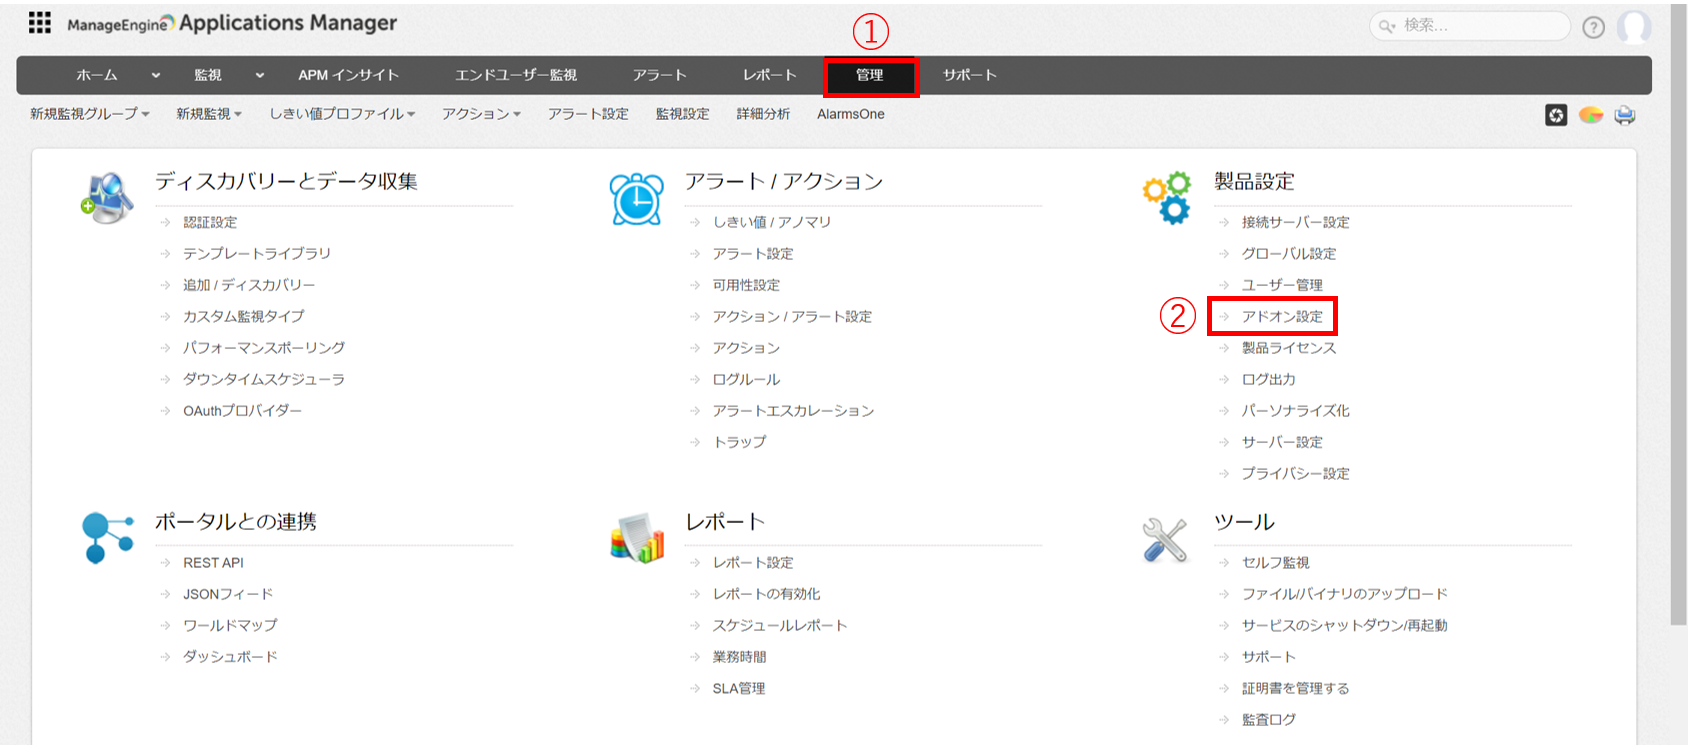
Task: Open the 認証設定 link
Action: [x=210, y=222]
